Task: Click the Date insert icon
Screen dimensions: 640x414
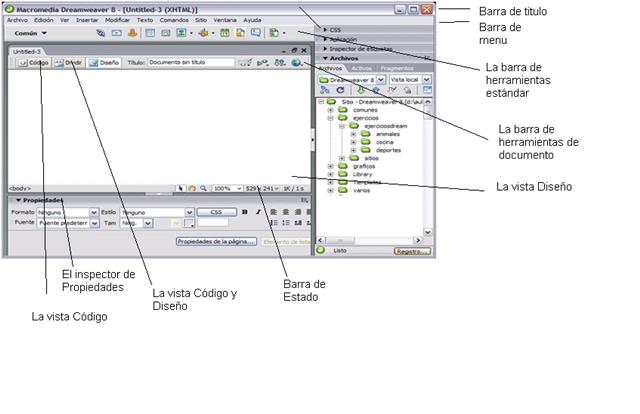Action: click(224, 33)
